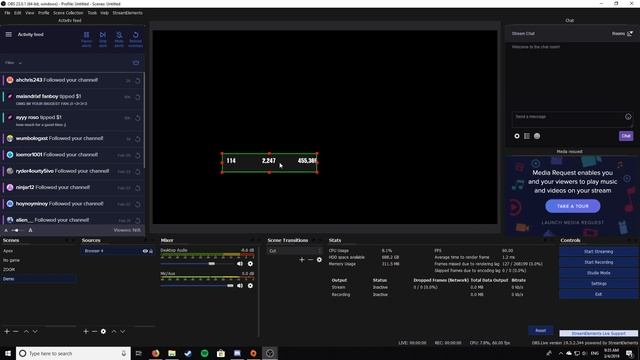Click the TAKE A TOUR button
Viewport: 640px width, 360px height.
pyautogui.click(x=573, y=206)
